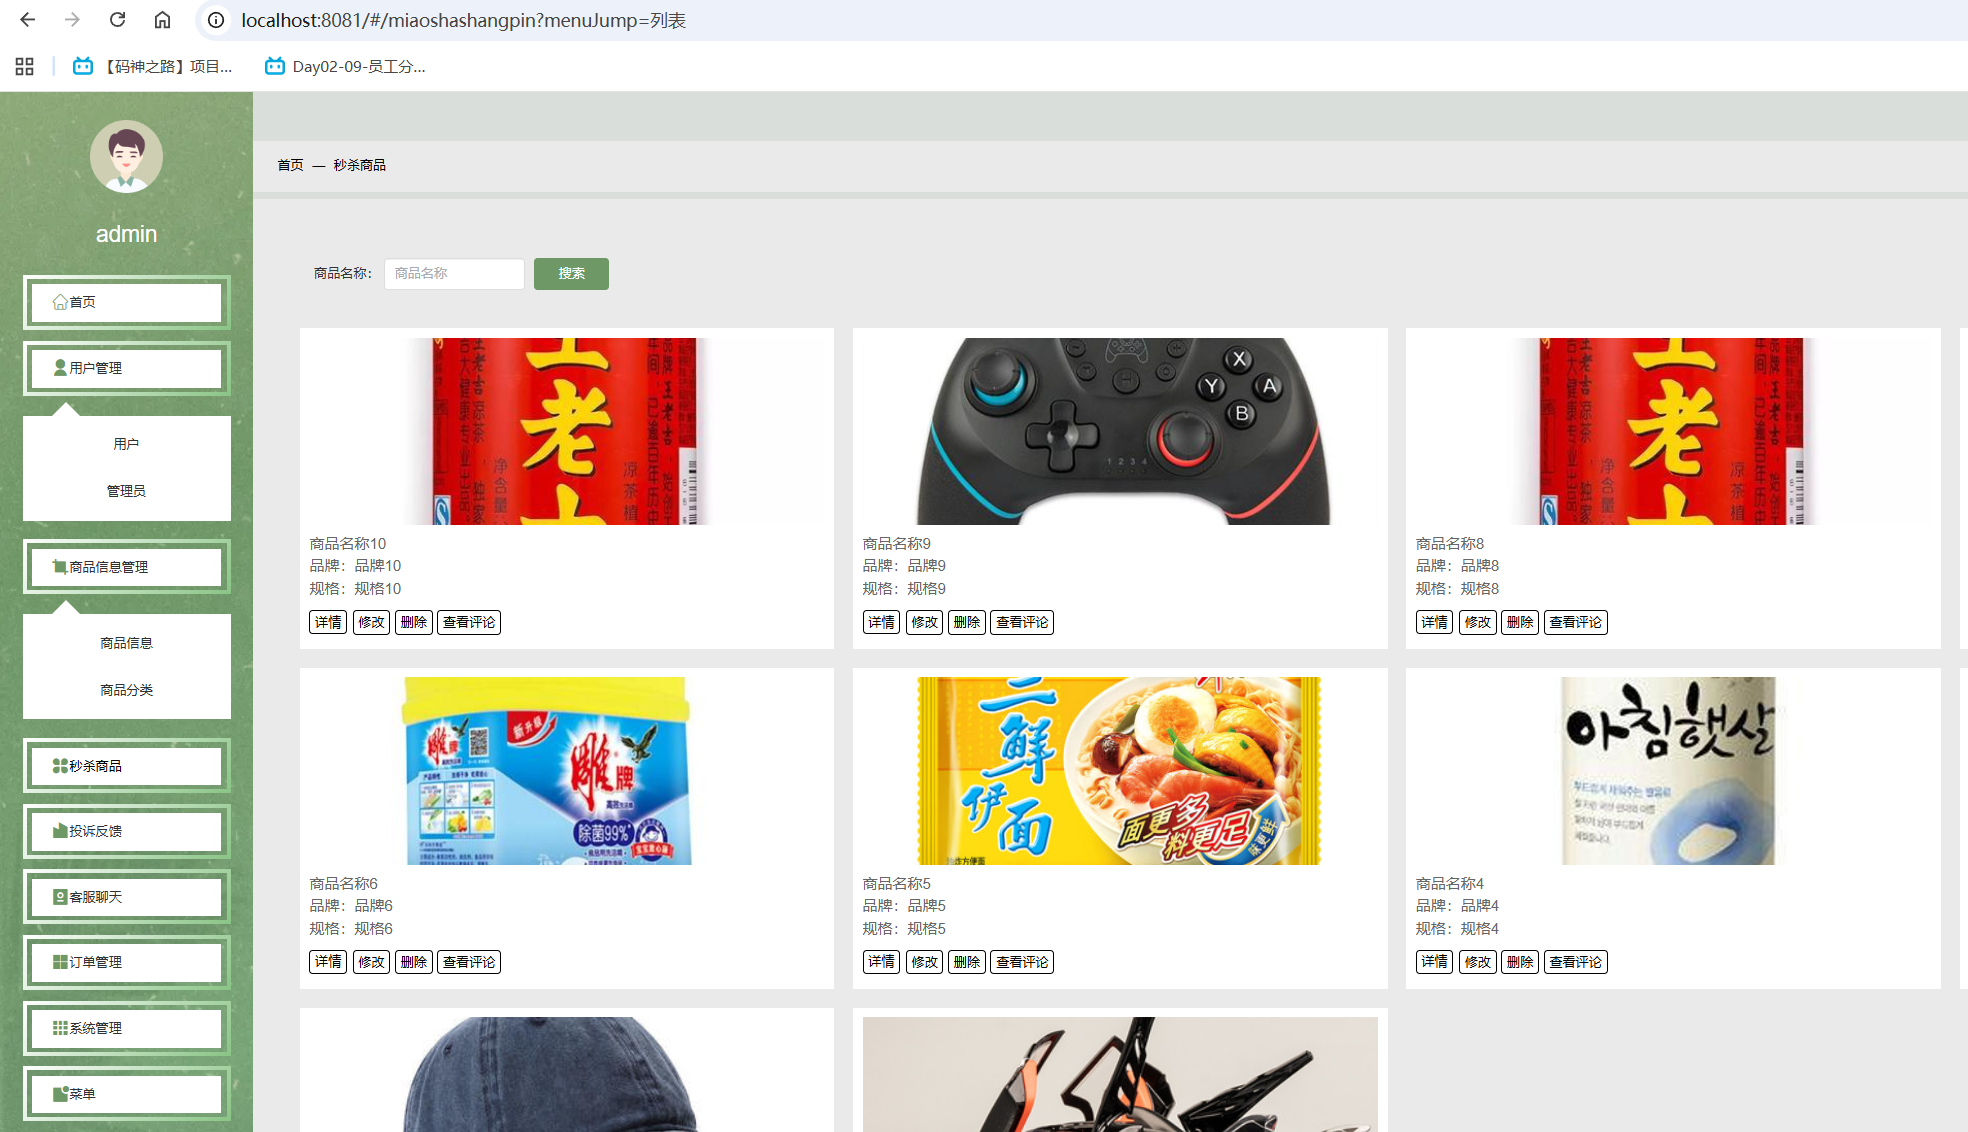Click the site info icon in the address bar
This screenshot has width=1968, height=1132.
[x=216, y=20]
